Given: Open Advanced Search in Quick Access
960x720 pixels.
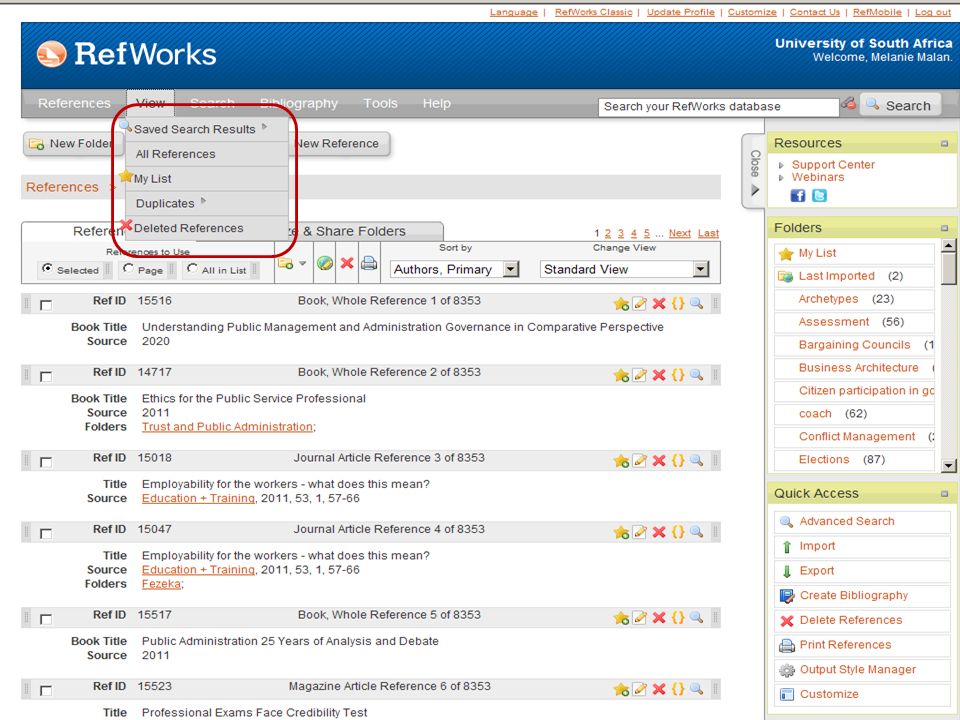Looking at the screenshot, I should point(847,522).
